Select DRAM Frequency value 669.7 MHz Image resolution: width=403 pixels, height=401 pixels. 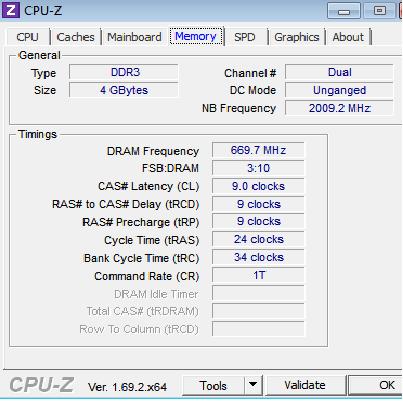tap(258, 150)
